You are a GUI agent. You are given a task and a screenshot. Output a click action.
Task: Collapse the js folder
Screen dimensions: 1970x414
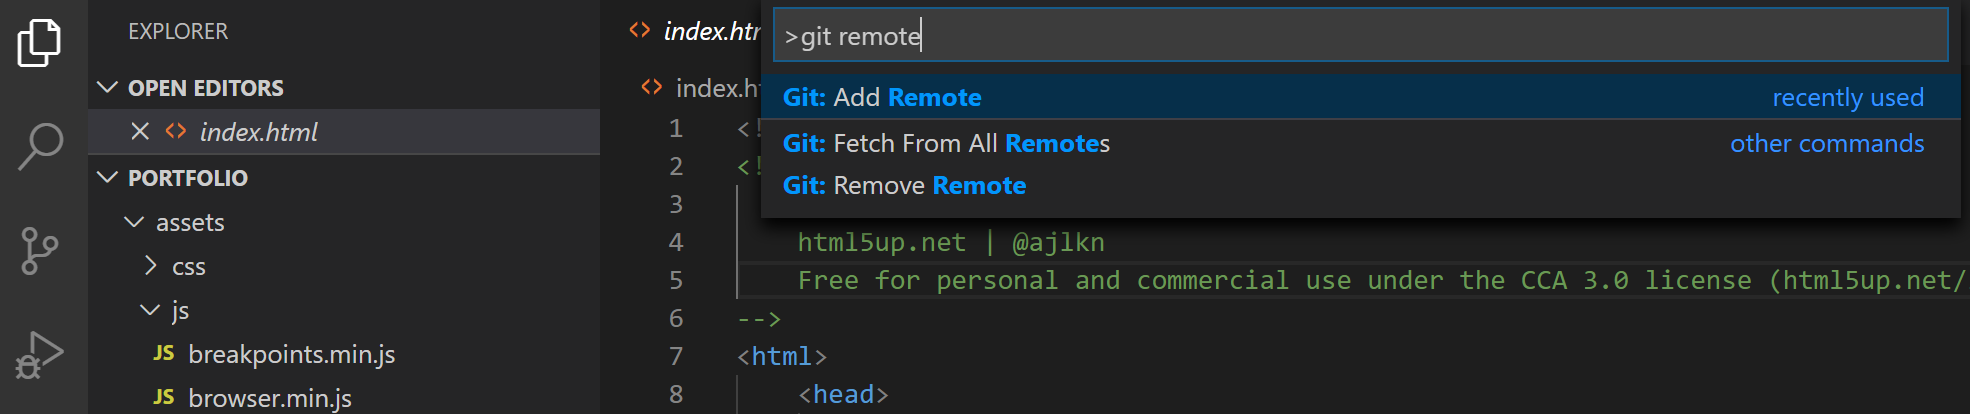click(x=150, y=310)
